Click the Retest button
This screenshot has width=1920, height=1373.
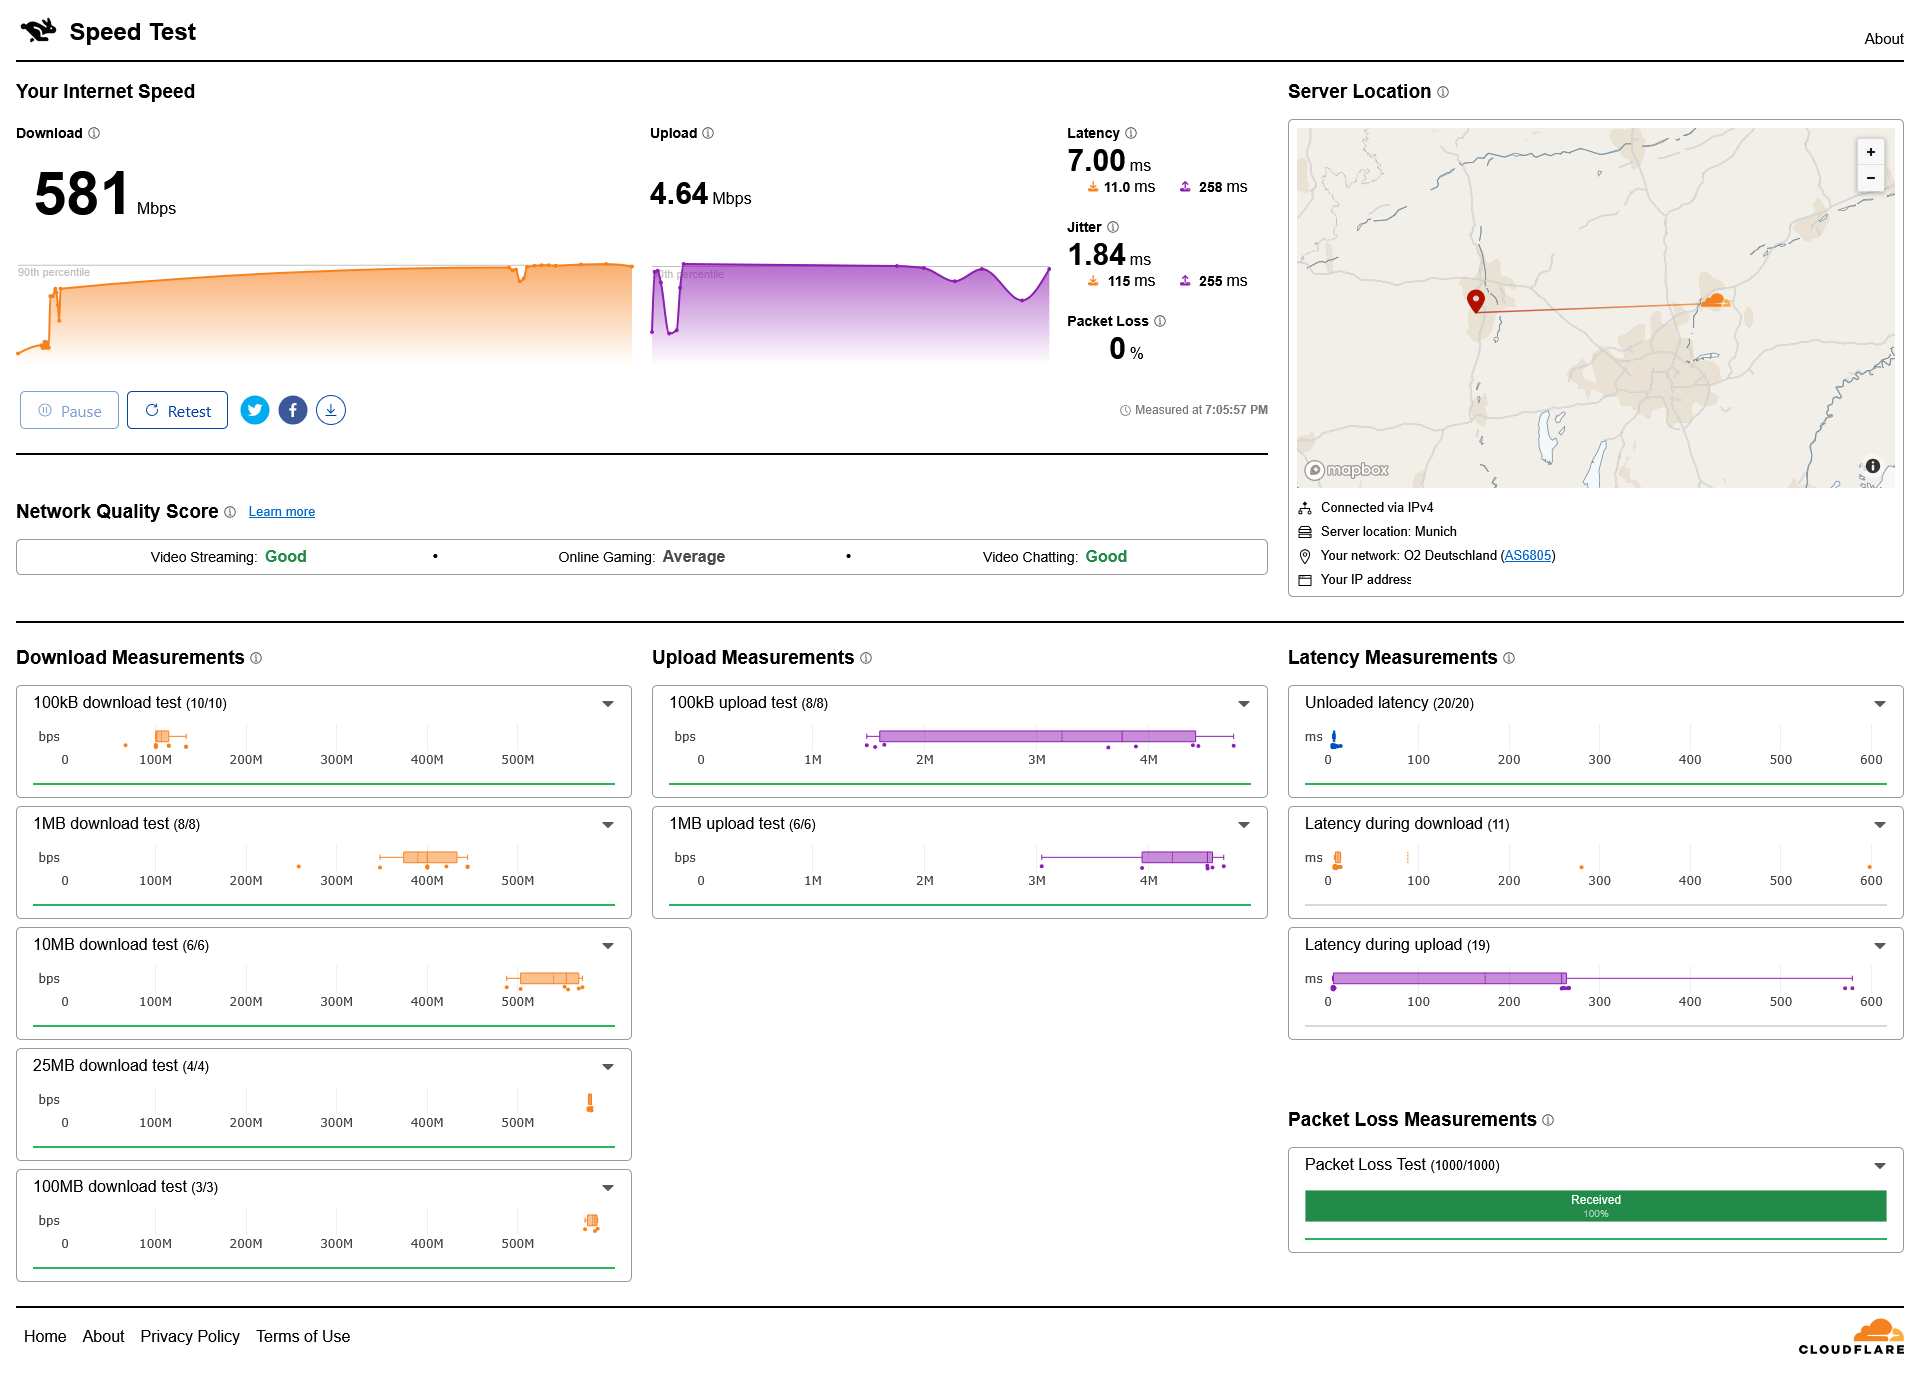(178, 410)
